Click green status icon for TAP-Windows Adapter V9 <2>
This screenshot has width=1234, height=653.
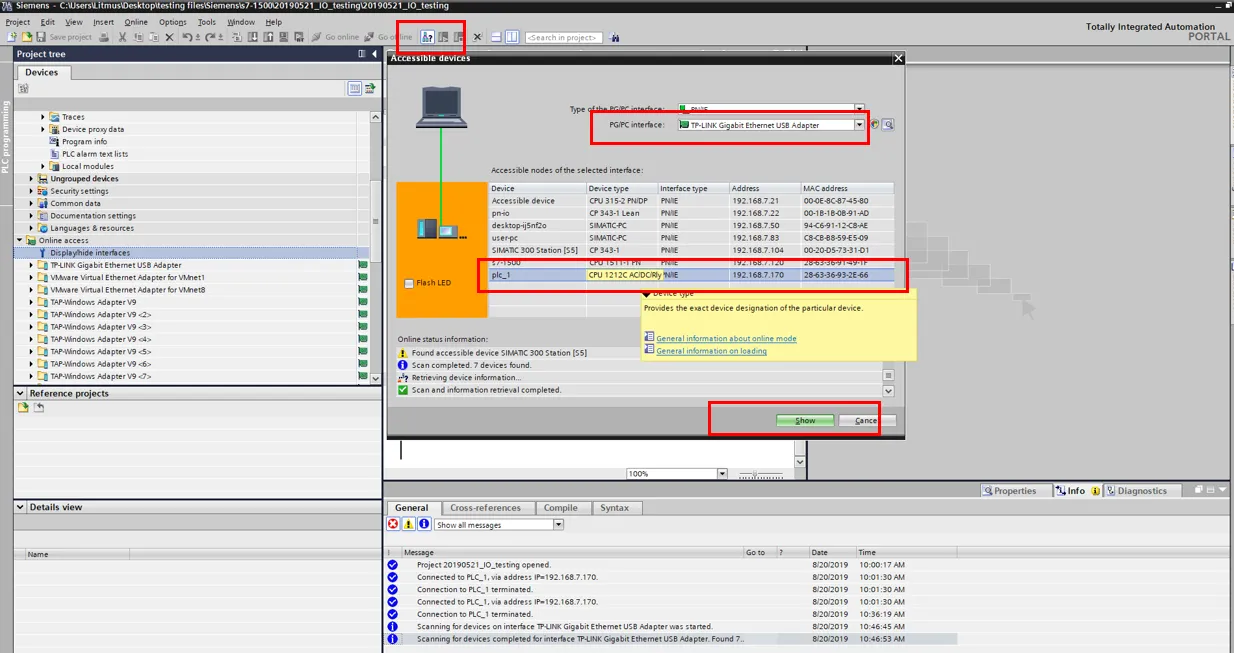pyautogui.click(x=363, y=314)
